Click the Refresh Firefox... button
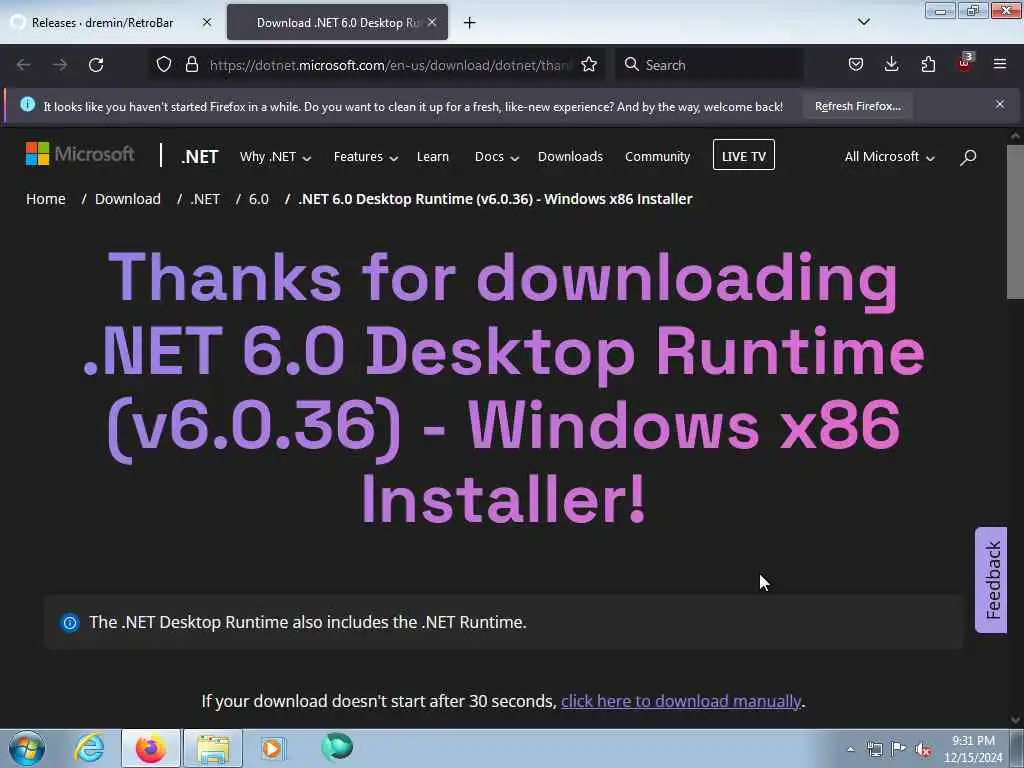This screenshot has height=768, width=1024. tap(857, 106)
